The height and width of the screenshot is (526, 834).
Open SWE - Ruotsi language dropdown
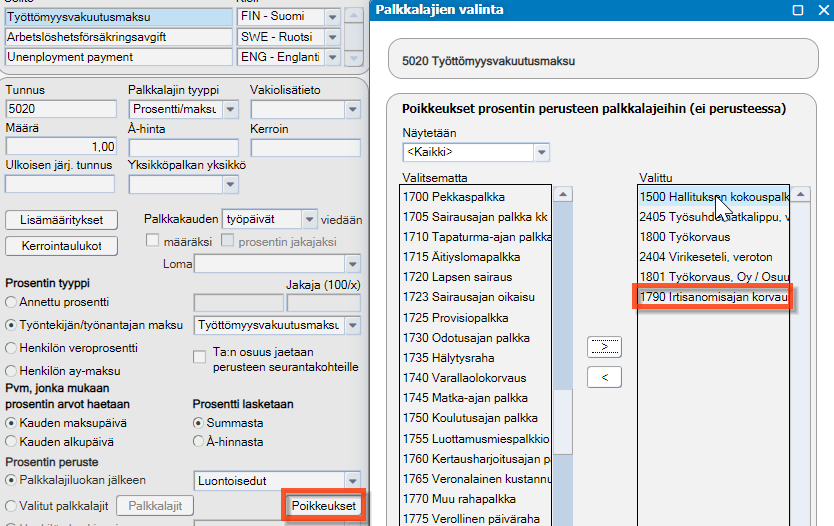(x=332, y=37)
